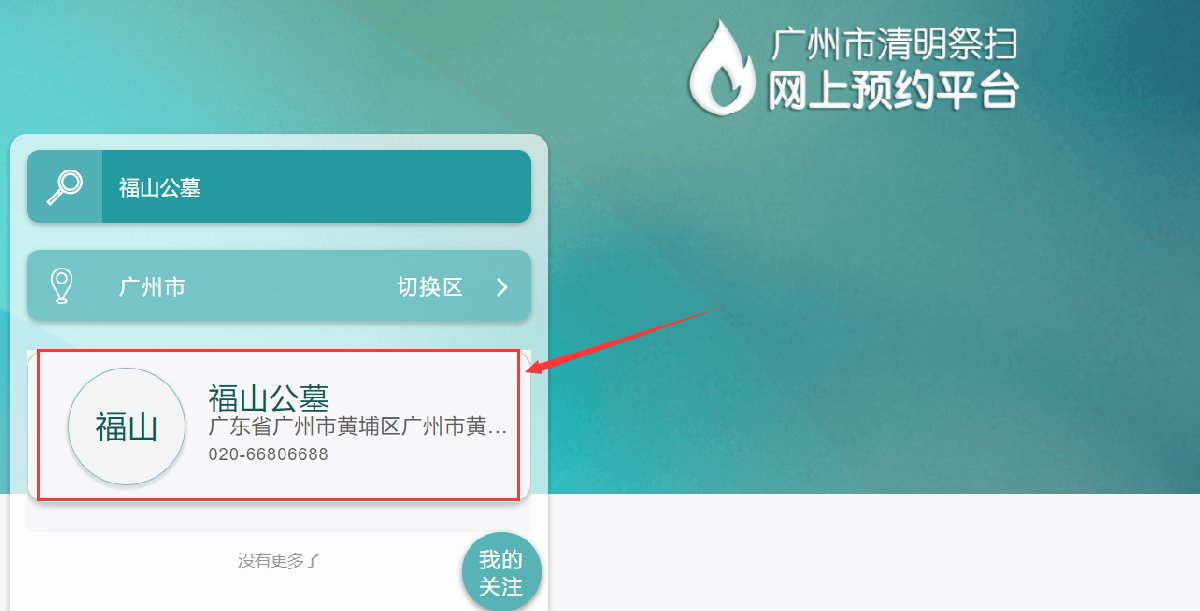Click the flame logo icon
The width and height of the screenshot is (1200, 611).
coord(722,66)
